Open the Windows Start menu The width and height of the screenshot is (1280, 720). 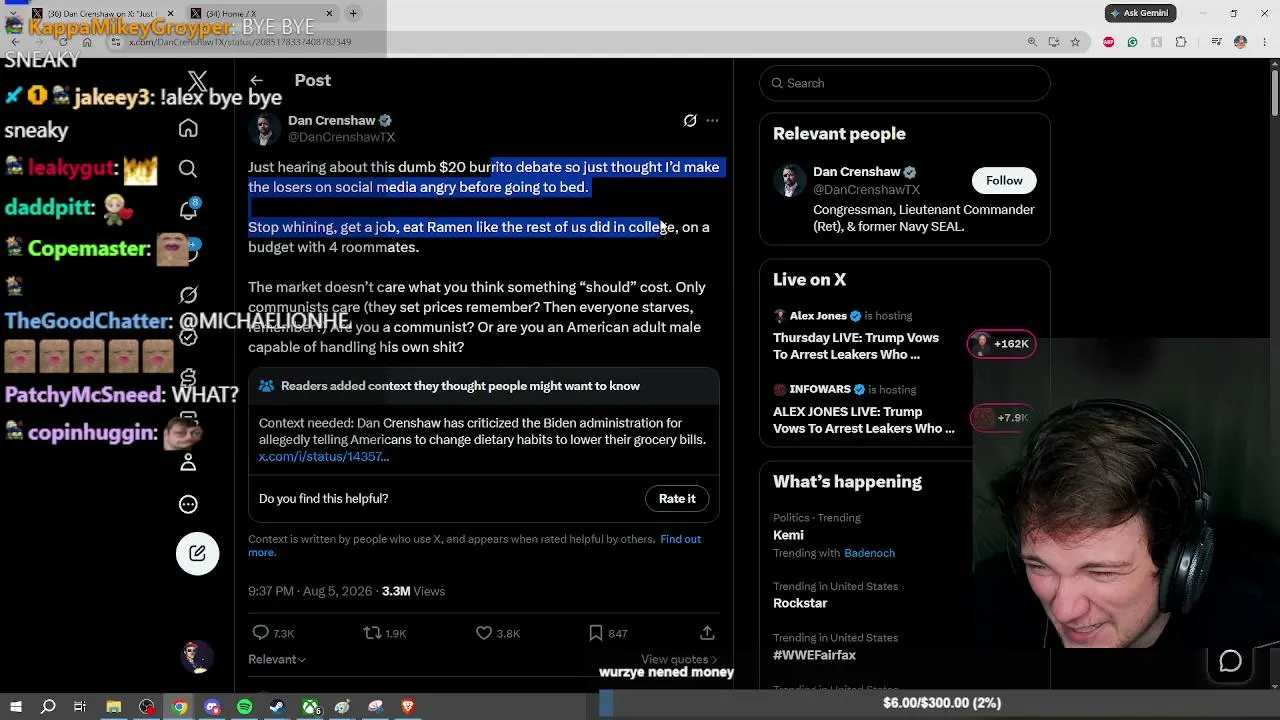[x=16, y=707]
